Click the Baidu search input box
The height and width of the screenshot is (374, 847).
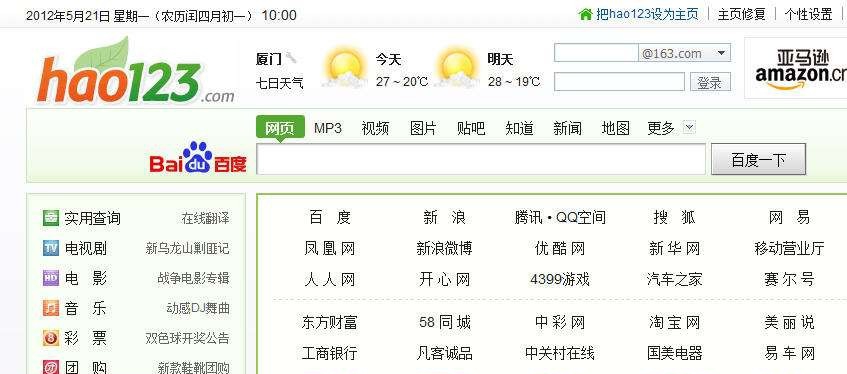[481, 159]
